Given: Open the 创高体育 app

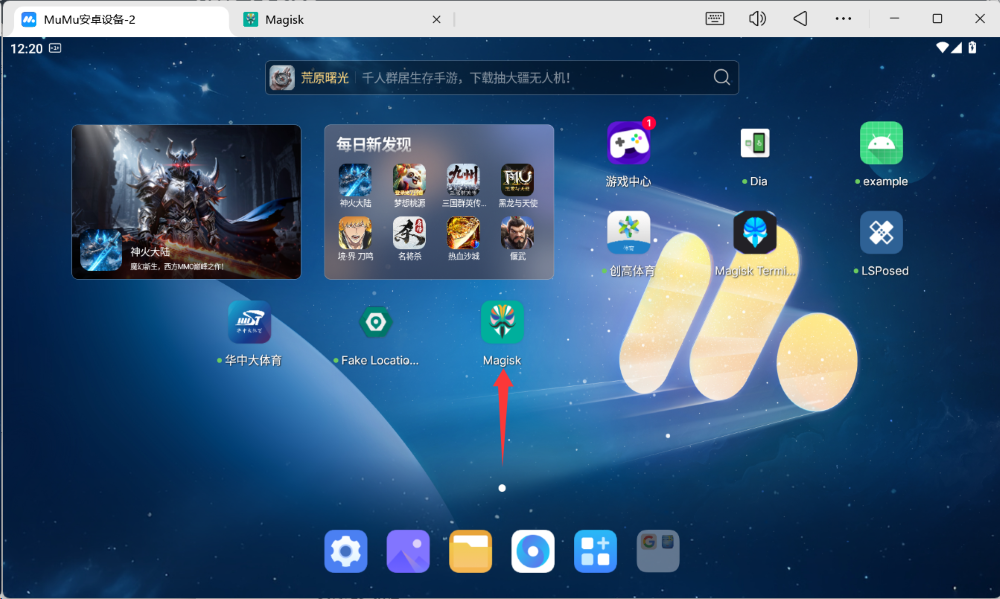Looking at the screenshot, I should tap(628, 230).
